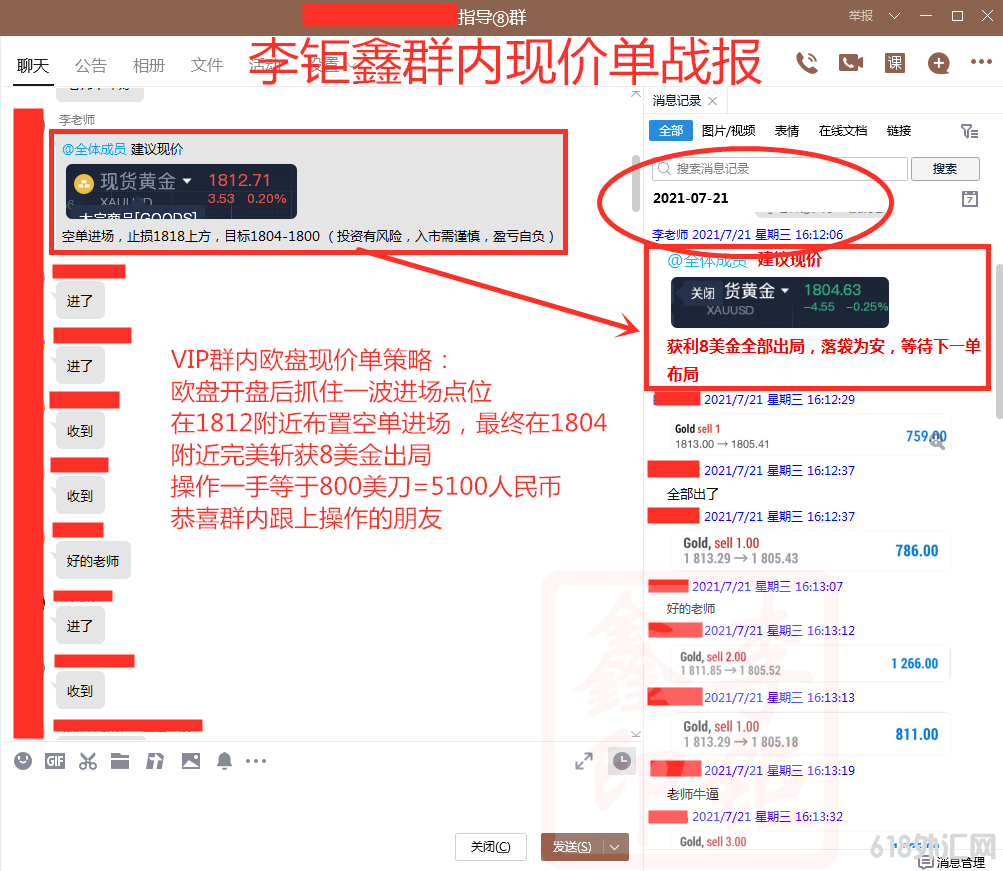Start a voice call from the chat header
This screenshot has height=871, width=1003.
coord(806,63)
